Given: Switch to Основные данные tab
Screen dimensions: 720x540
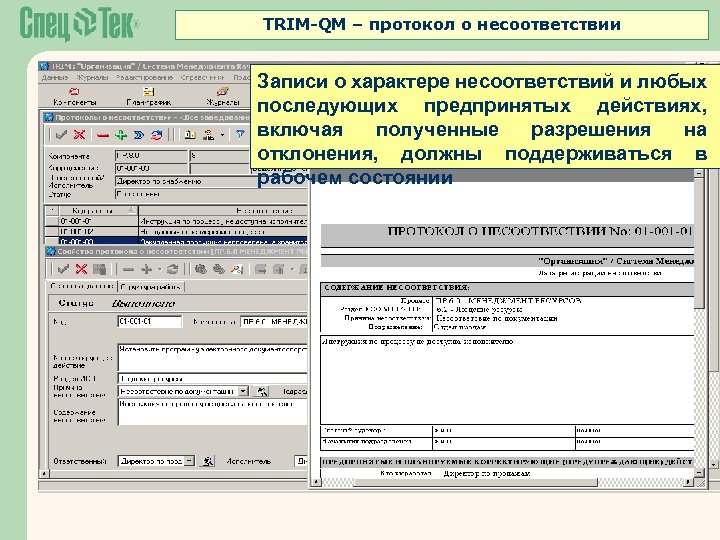Looking at the screenshot, I should click(x=82, y=286).
